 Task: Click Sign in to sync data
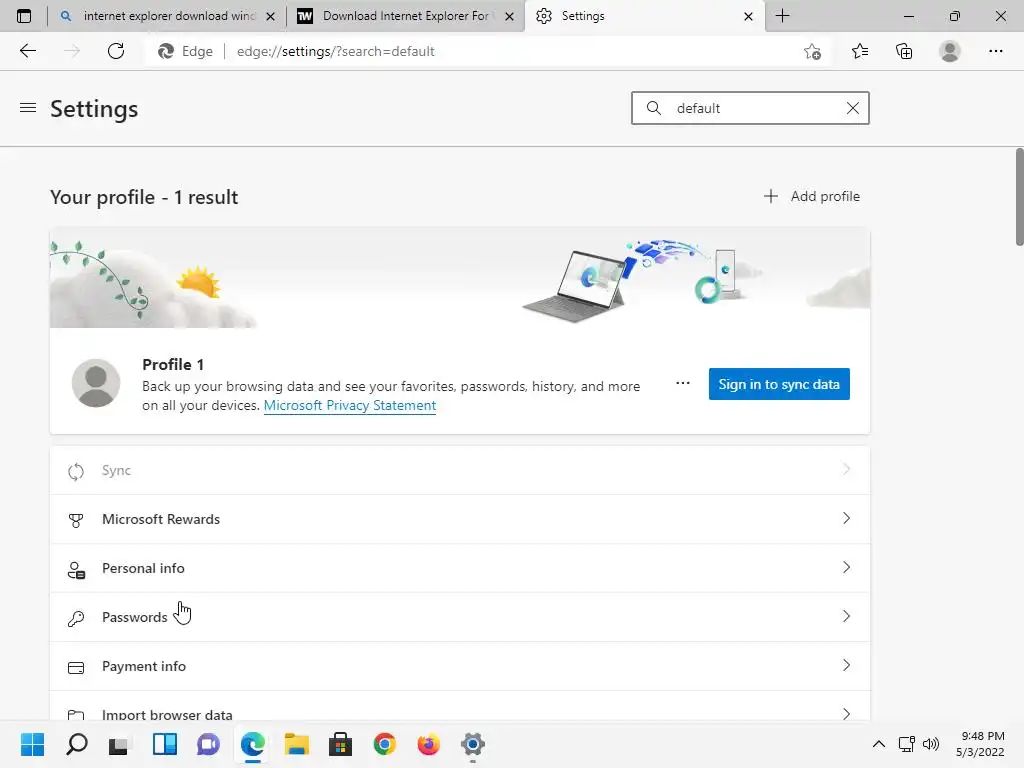point(779,384)
